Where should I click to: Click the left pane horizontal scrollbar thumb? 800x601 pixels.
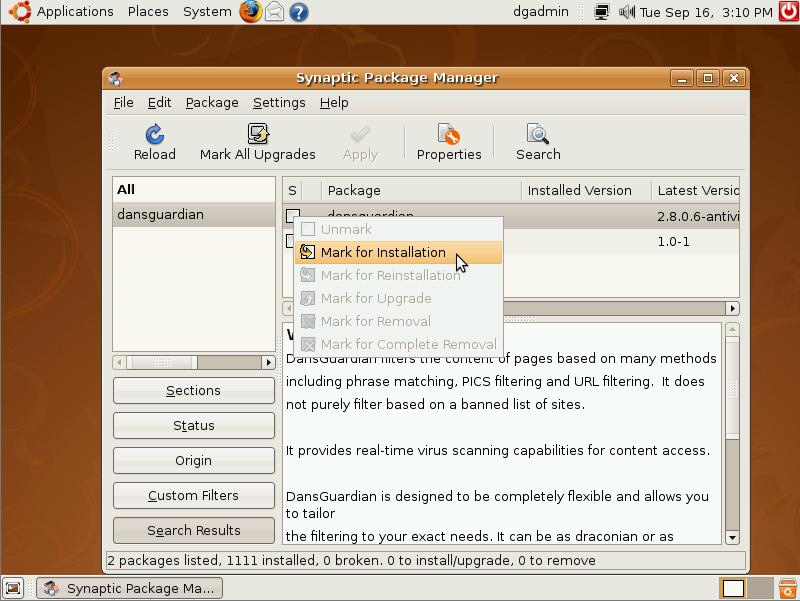162,362
